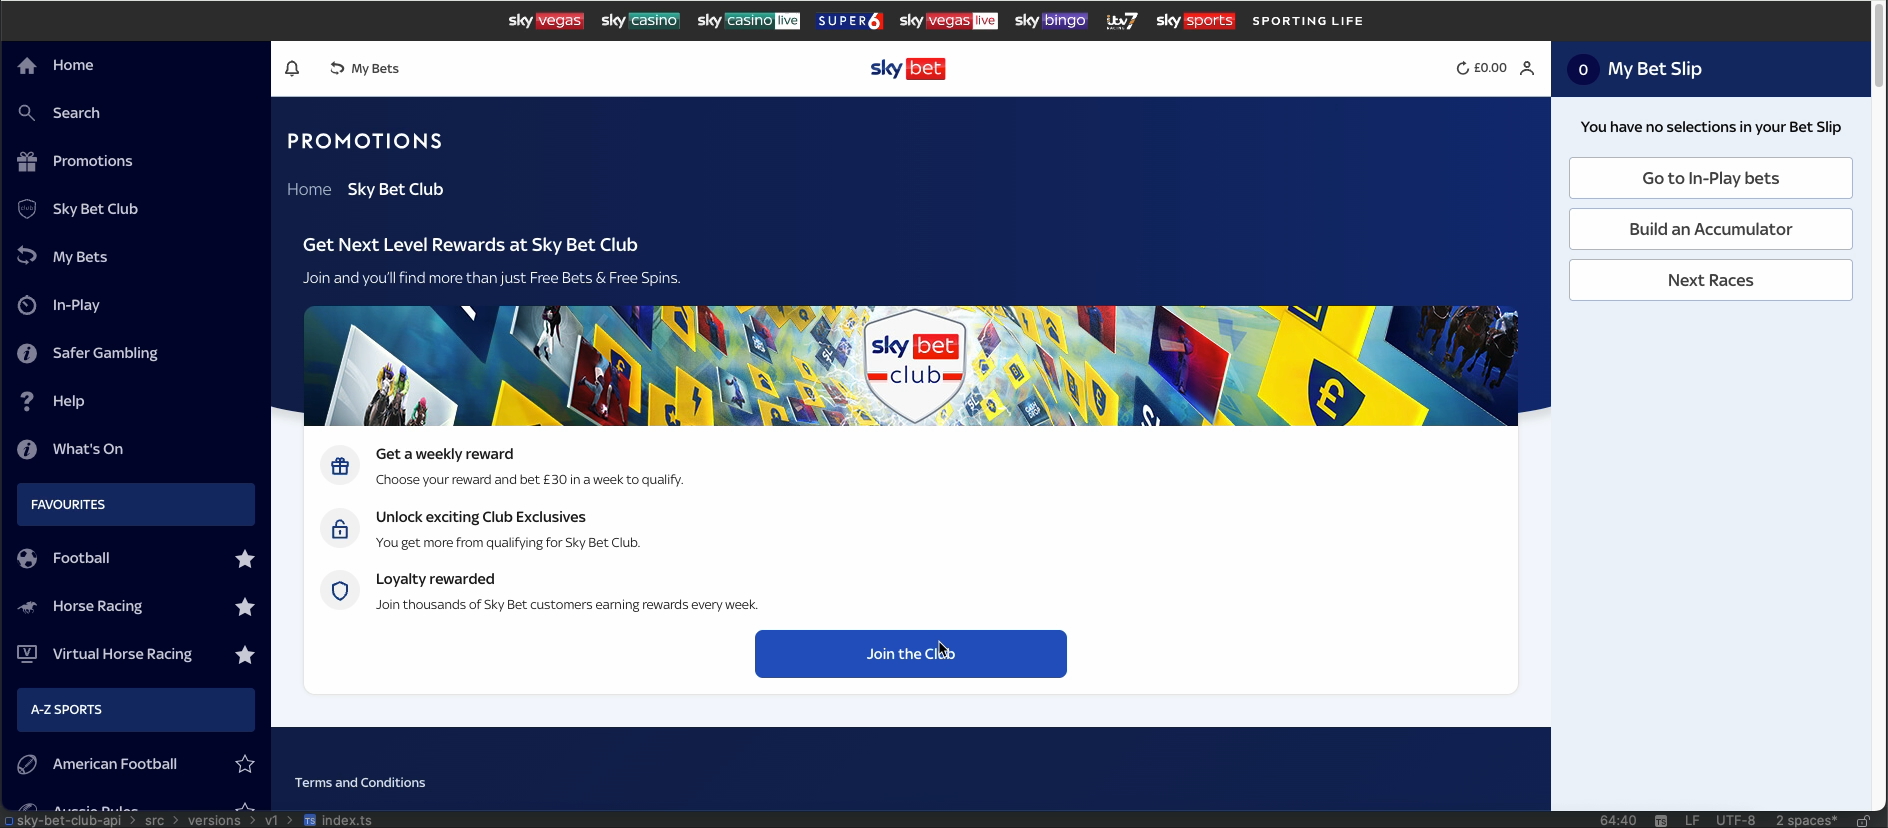
Task: Open My Bets in the top header
Action: tap(365, 69)
